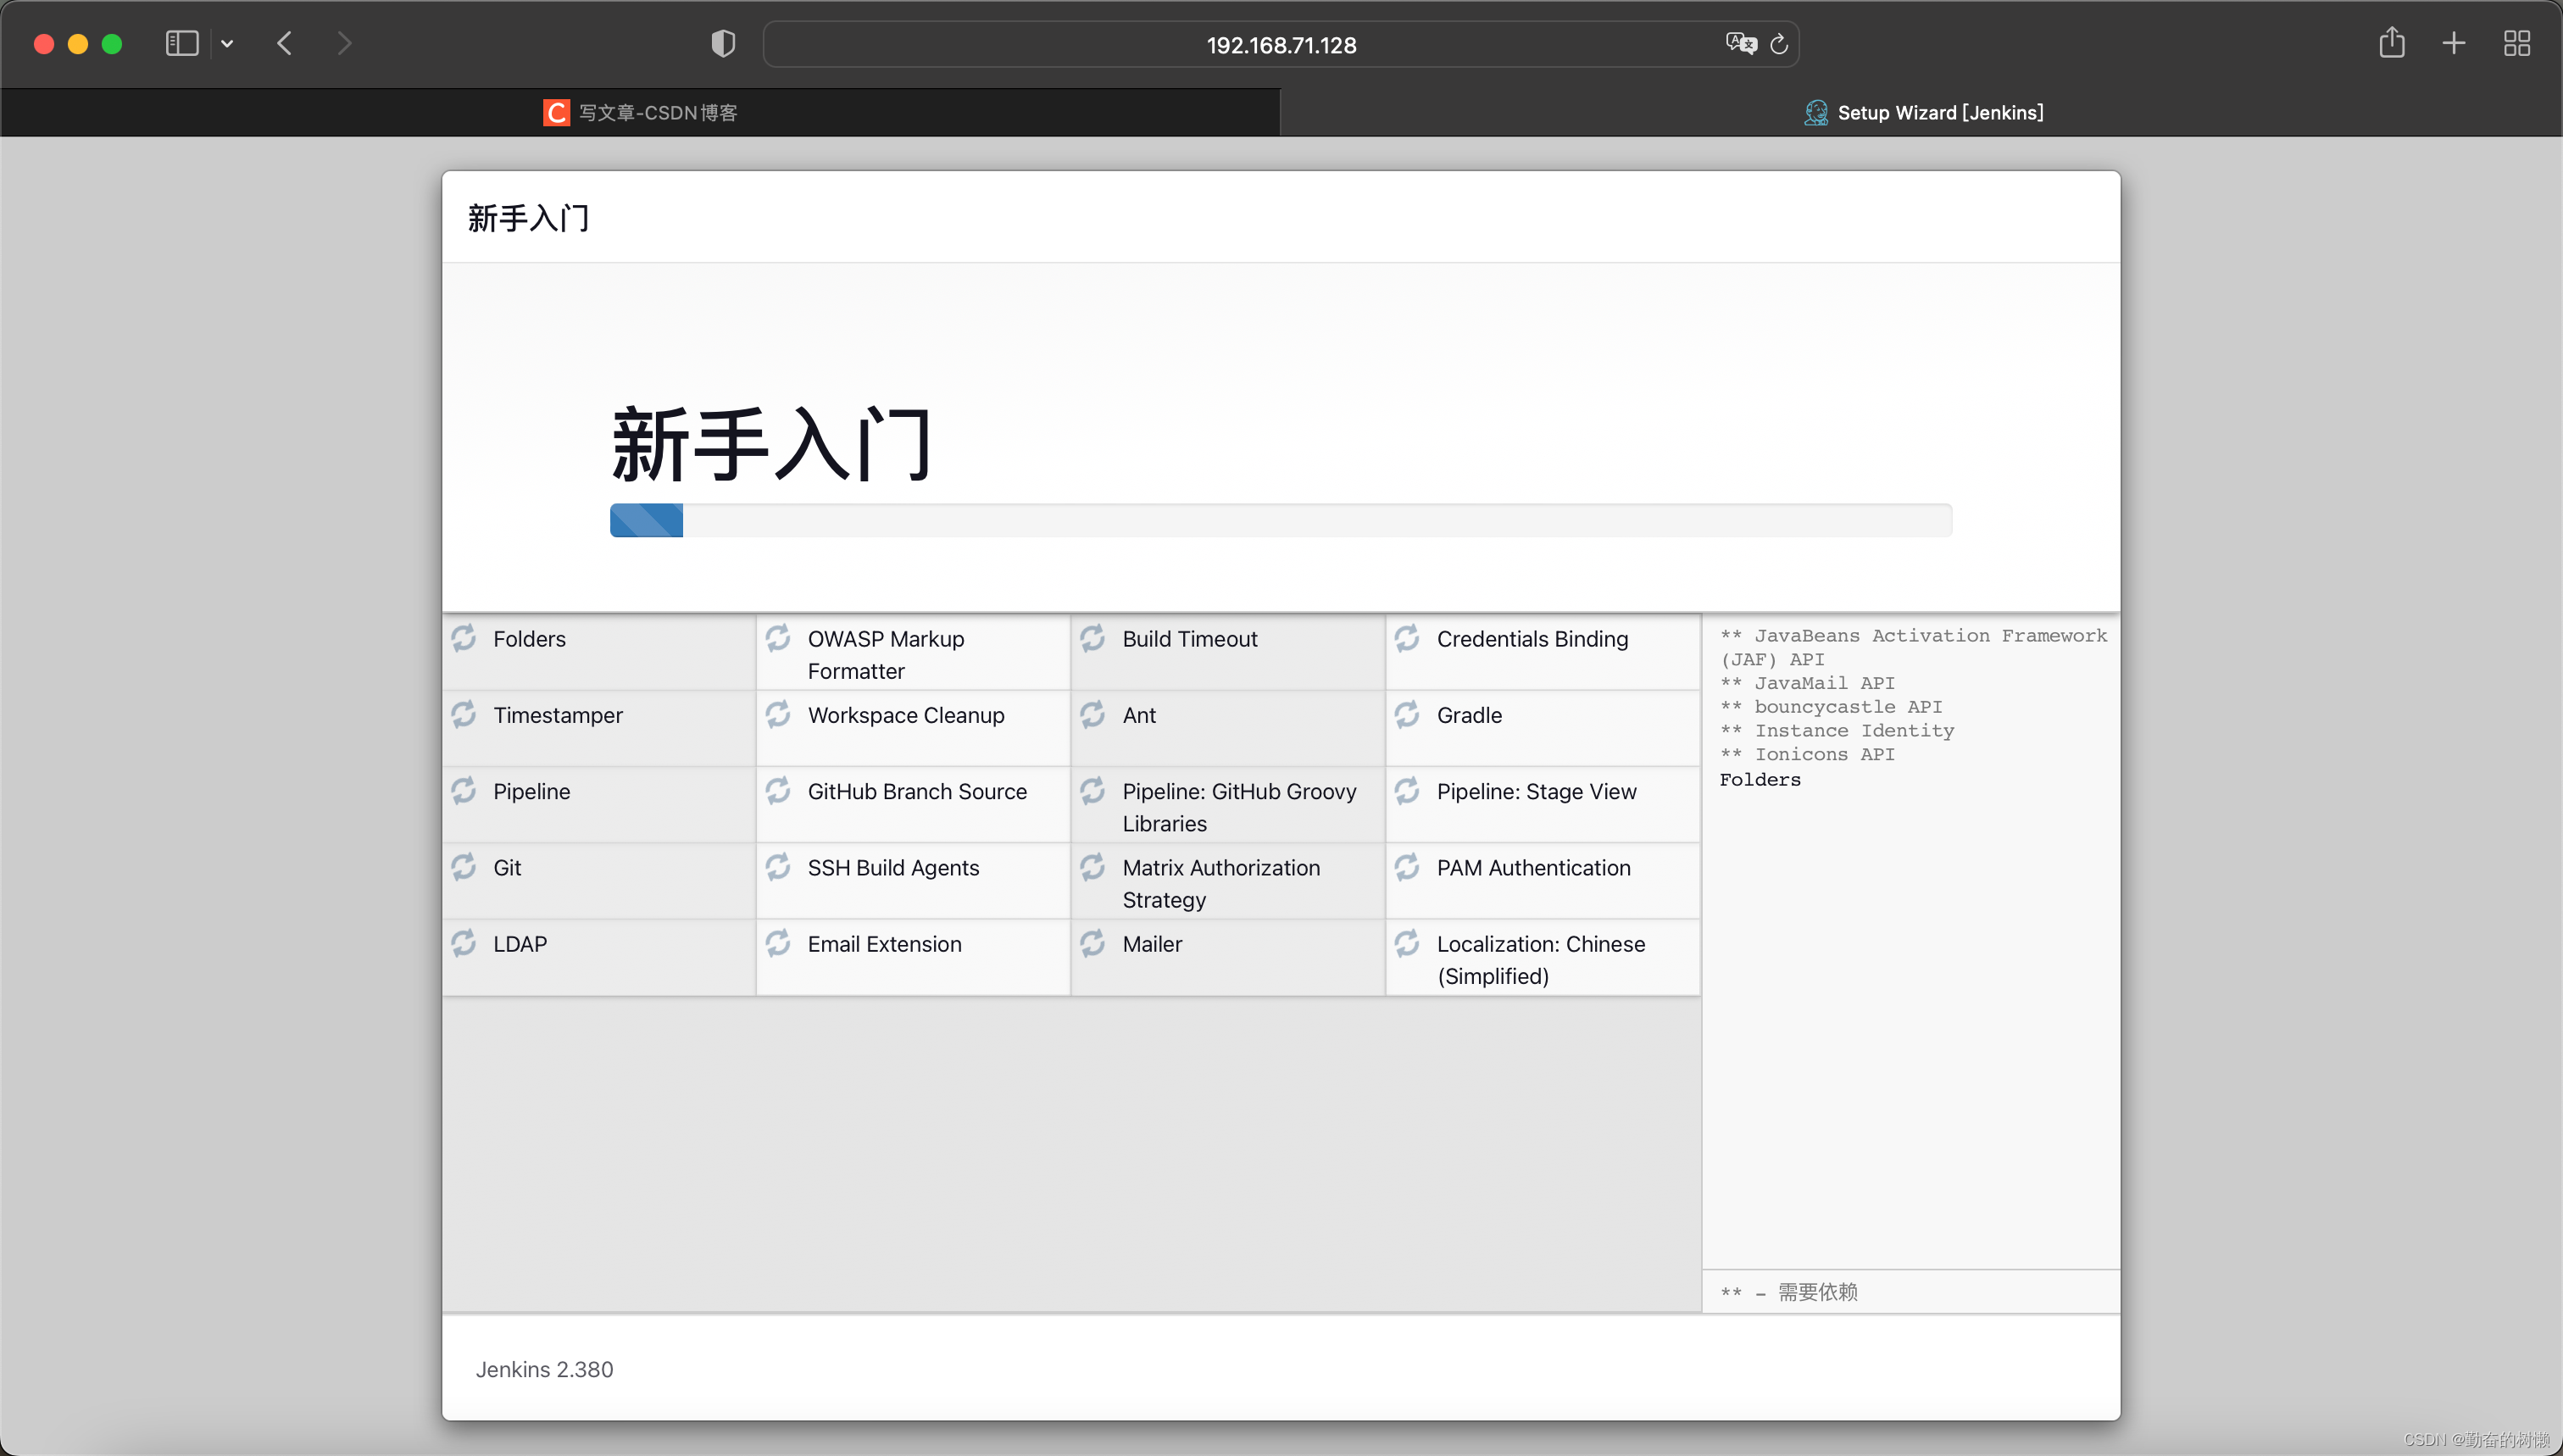Click the spinner icon next to Gradle
This screenshot has height=1456, width=2563.
pos(1407,714)
